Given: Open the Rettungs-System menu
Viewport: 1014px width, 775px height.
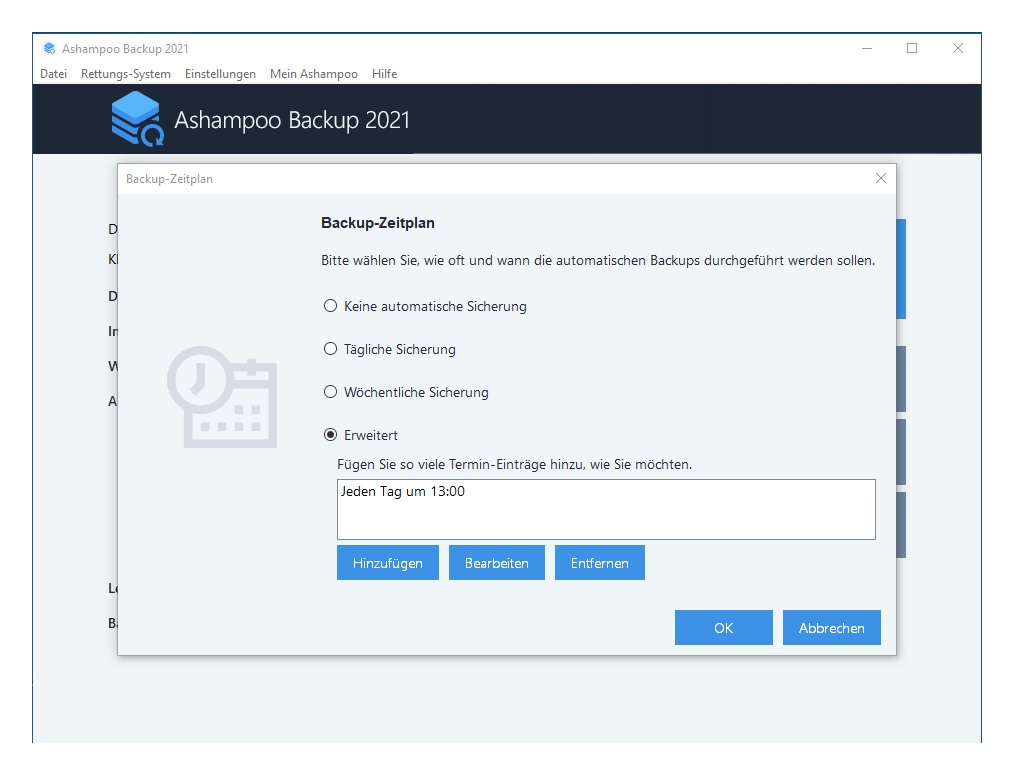Looking at the screenshot, I should pos(126,74).
